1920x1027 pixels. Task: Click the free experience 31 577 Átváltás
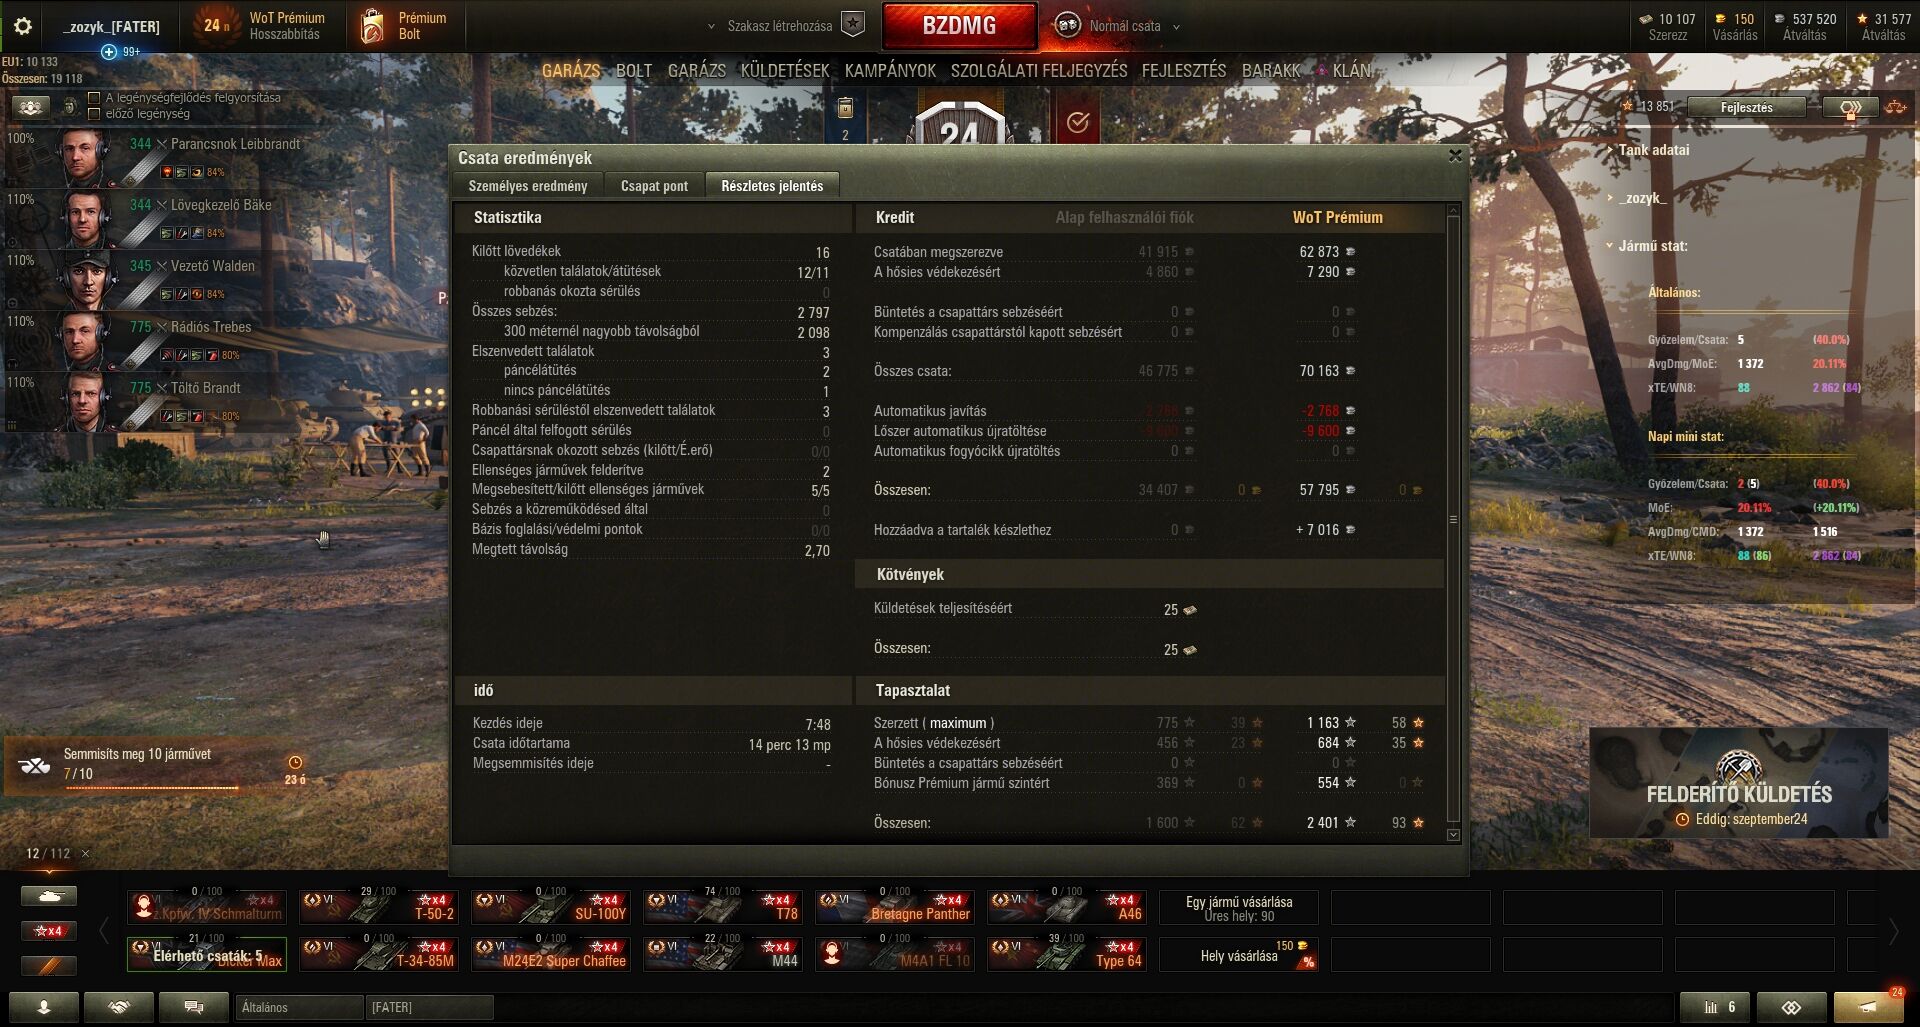pyautogui.click(x=1883, y=26)
